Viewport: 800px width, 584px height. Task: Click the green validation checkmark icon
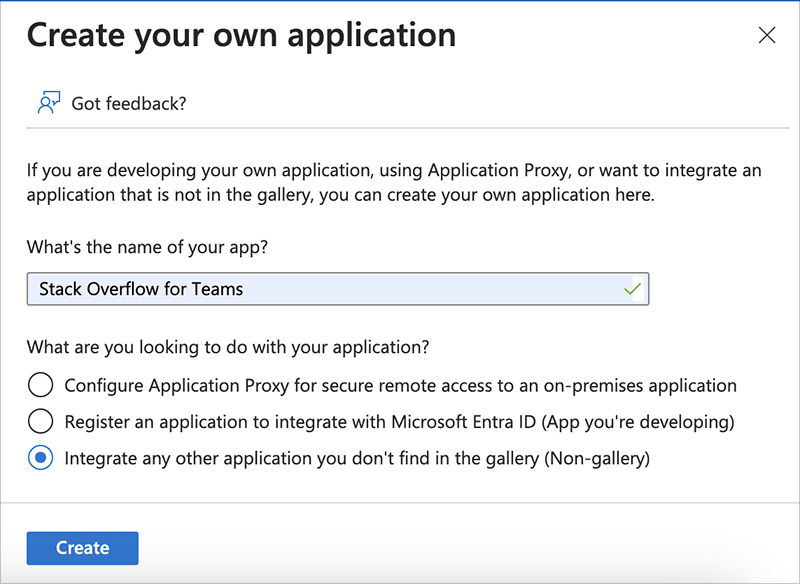(632, 289)
